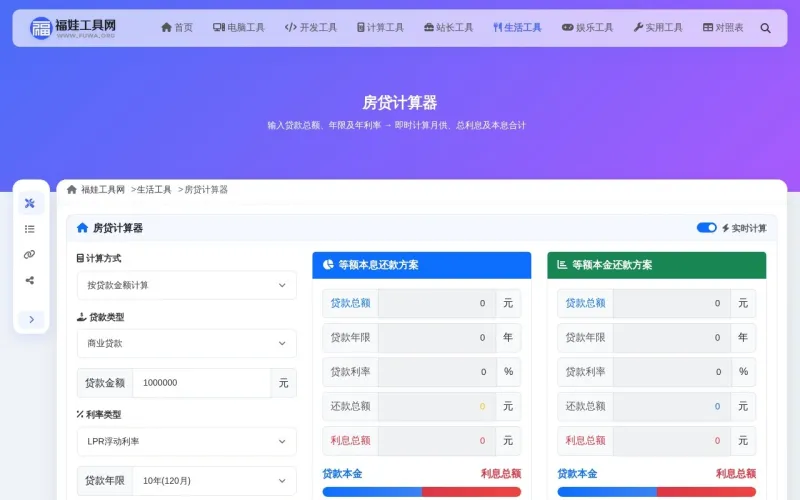
Task: Click the house icon beside the 房贷计算器 panel title
Action: [82, 228]
